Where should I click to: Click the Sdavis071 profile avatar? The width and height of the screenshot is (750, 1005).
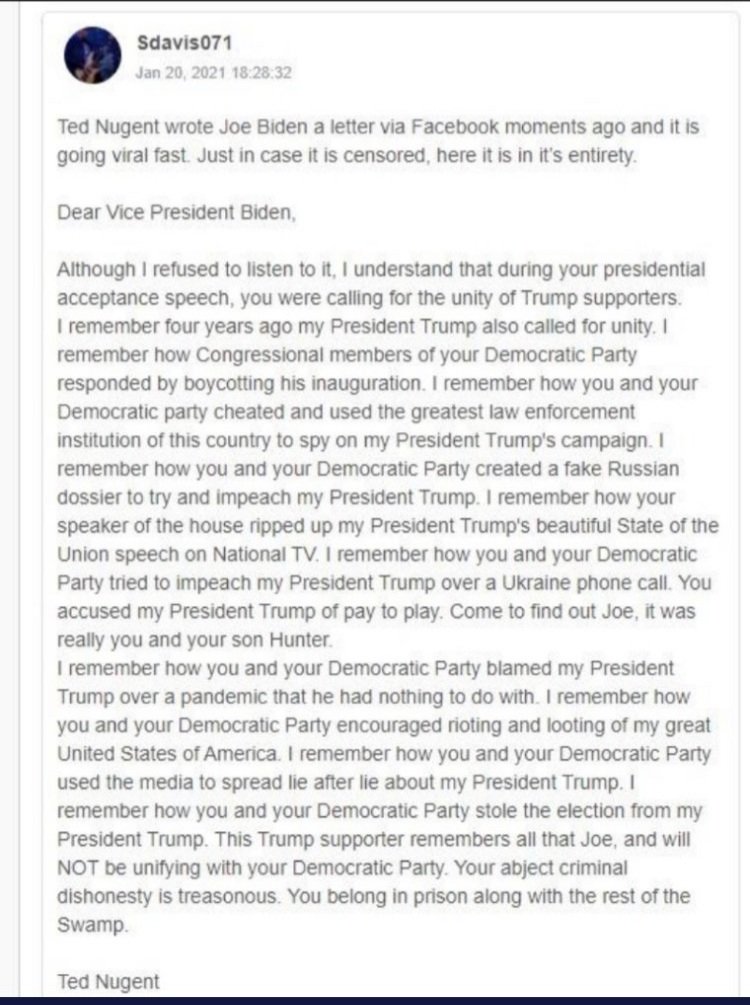pyautogui.click(x=93, y=55)
